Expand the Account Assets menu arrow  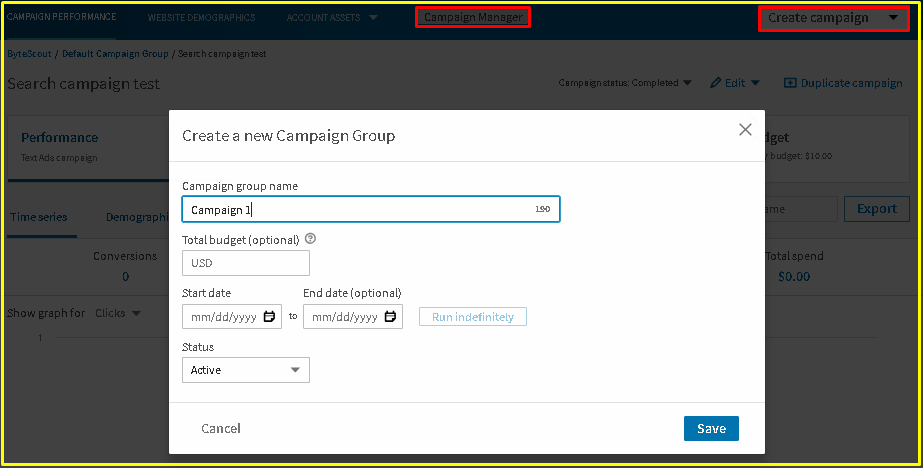(x=373, y=18)
